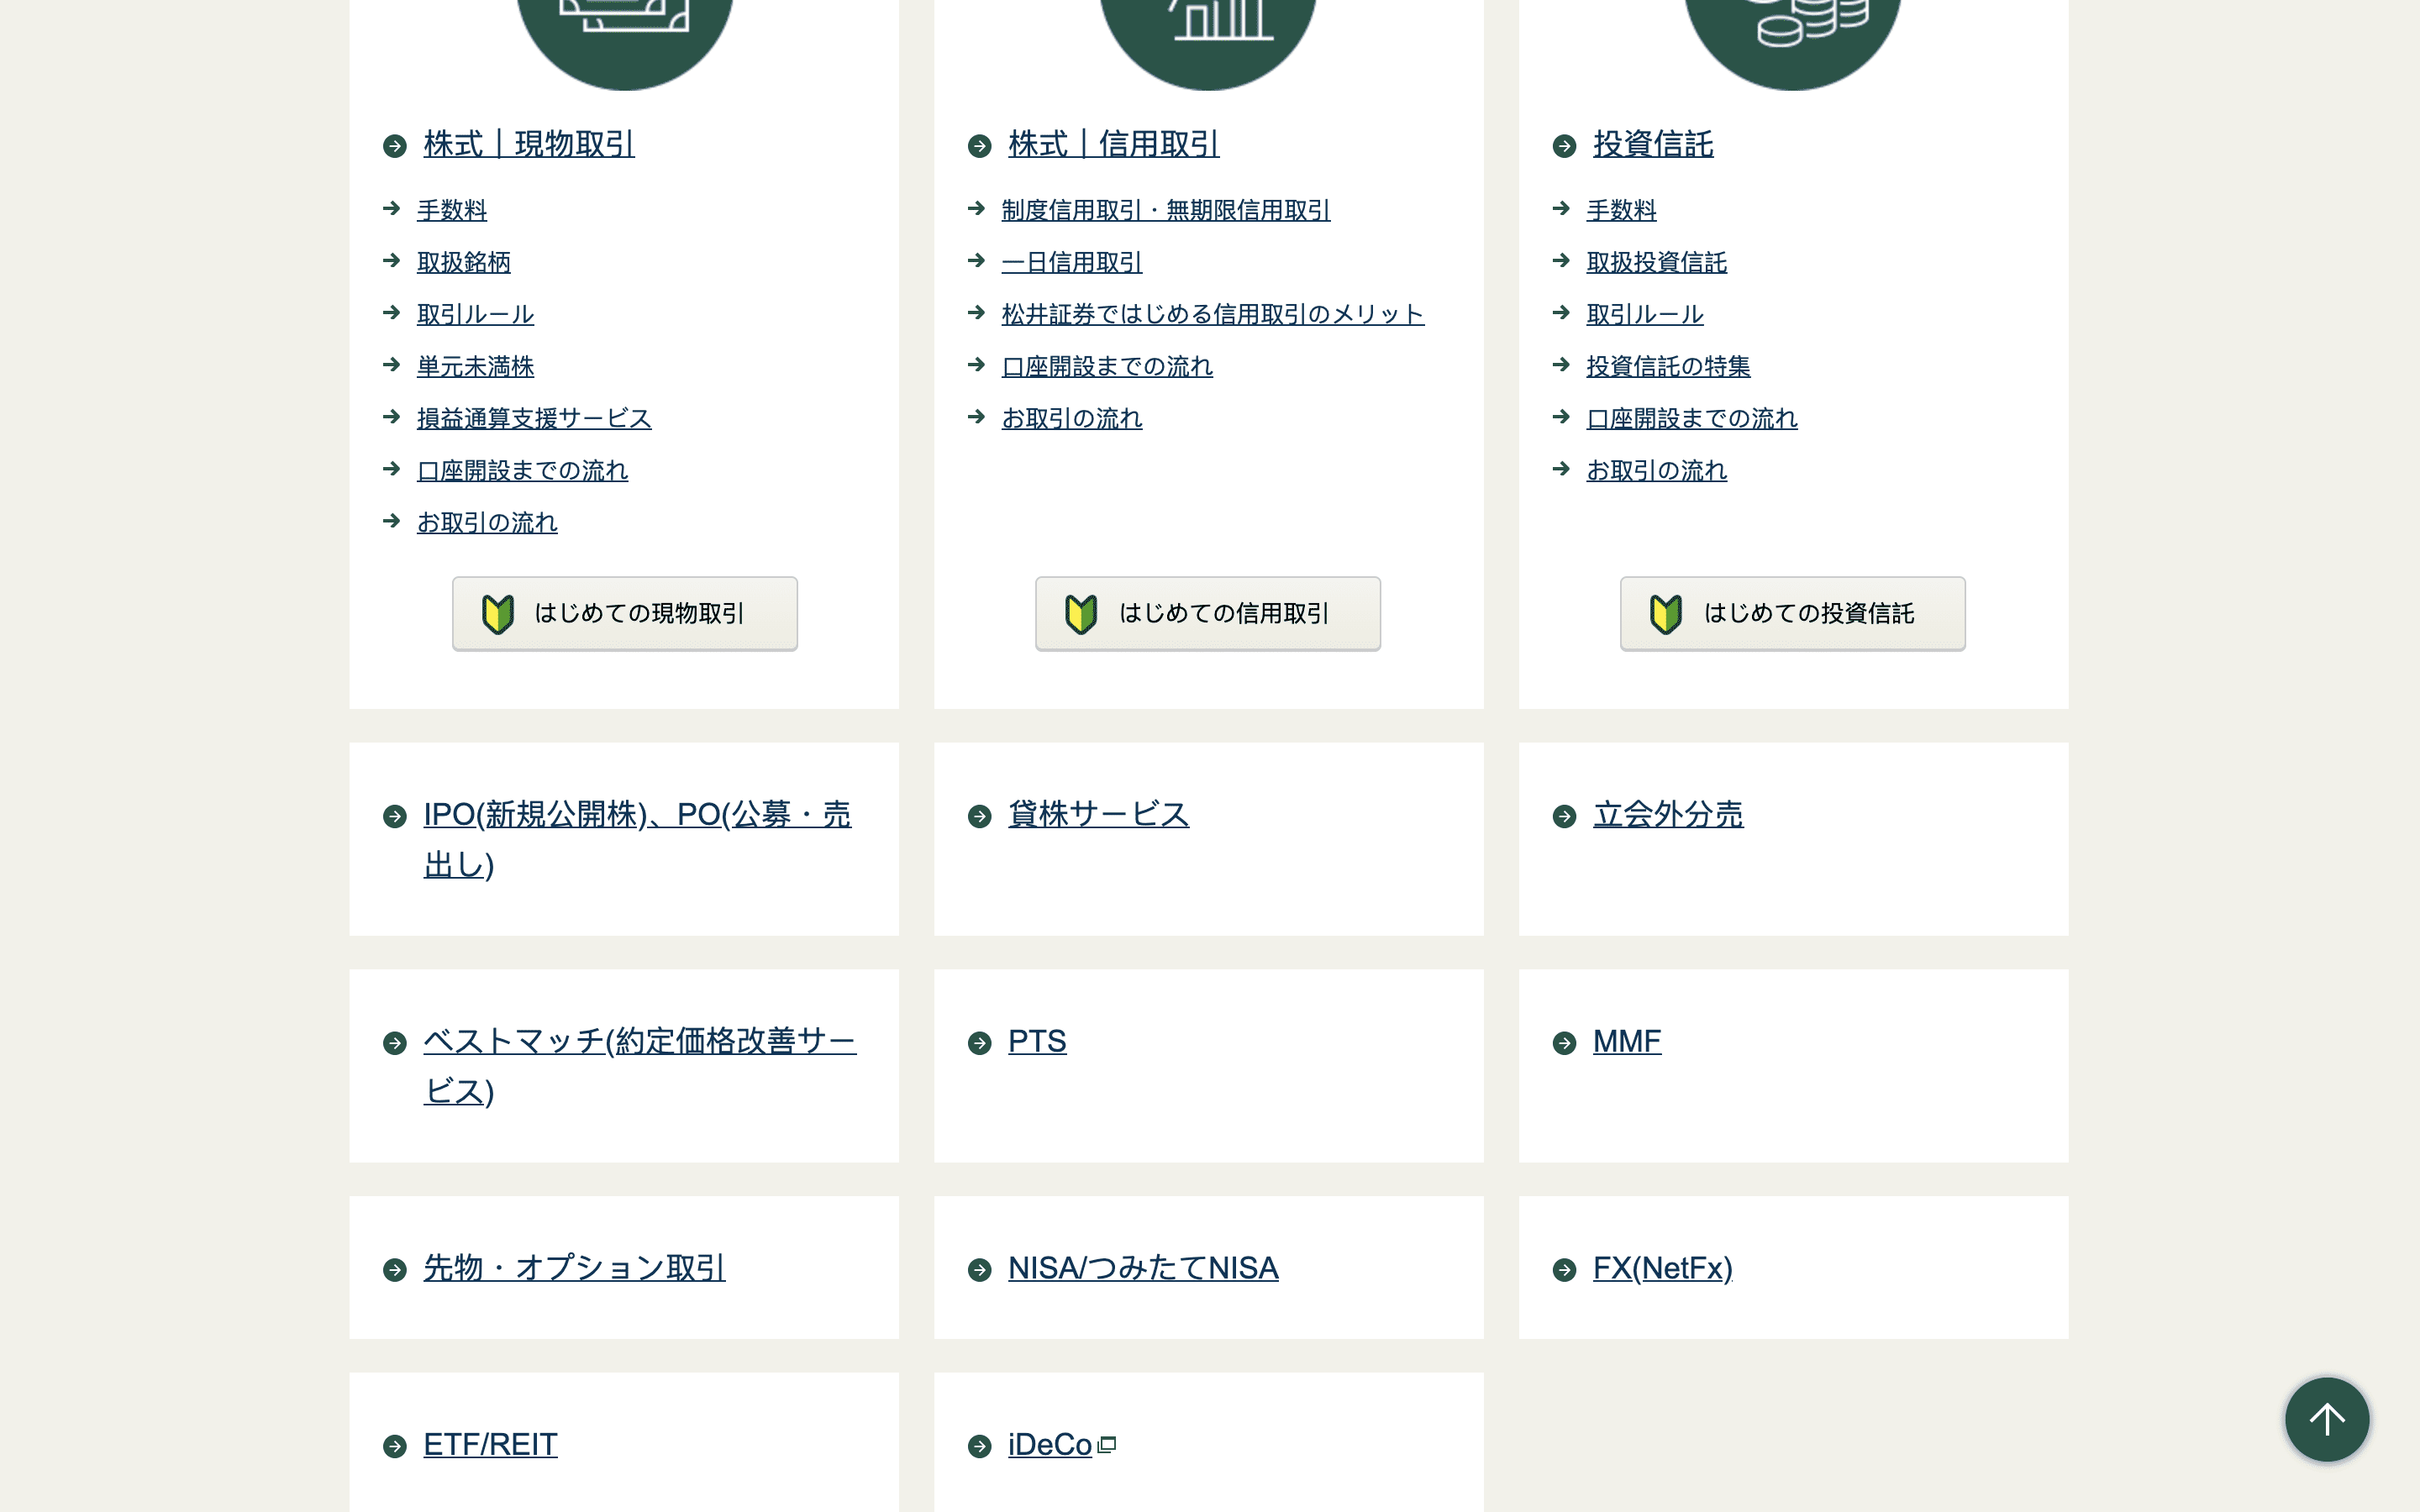The height and width of the screenshot is (1512, 2420).
Task: Click beginner mark icon on はじめての信用取引
Action: 1081,614
